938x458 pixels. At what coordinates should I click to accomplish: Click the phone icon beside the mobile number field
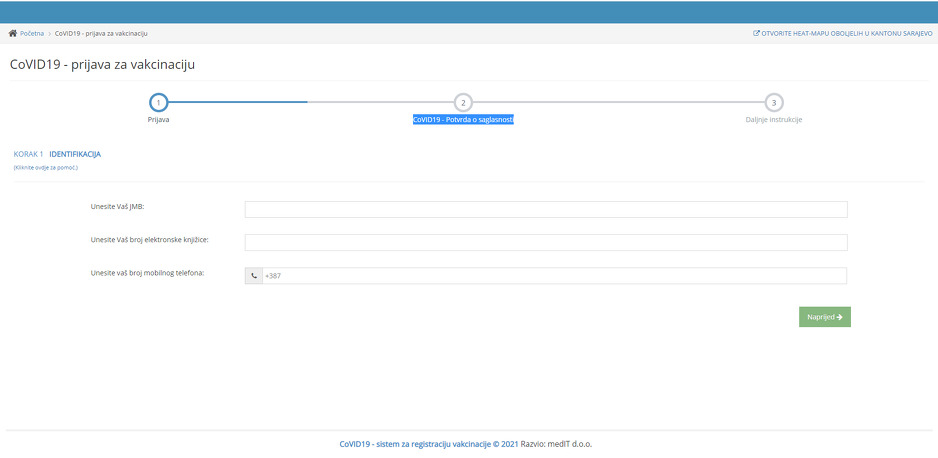pyautogui.click(x=254, y=276)
